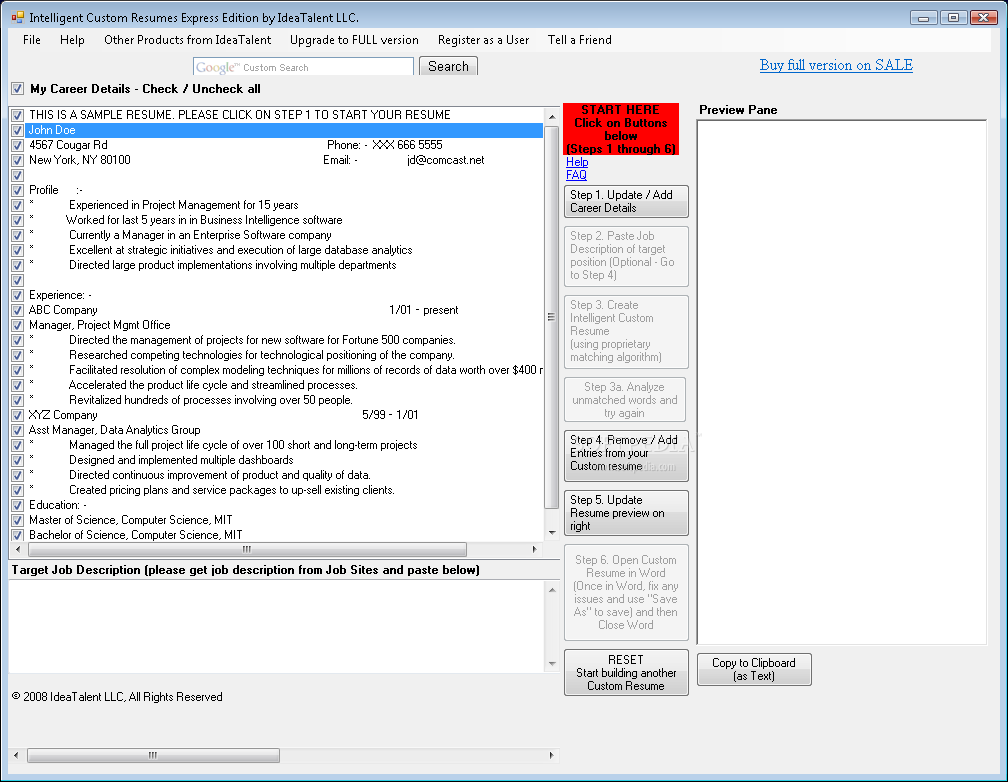Minimize the application window

(924, 17)
